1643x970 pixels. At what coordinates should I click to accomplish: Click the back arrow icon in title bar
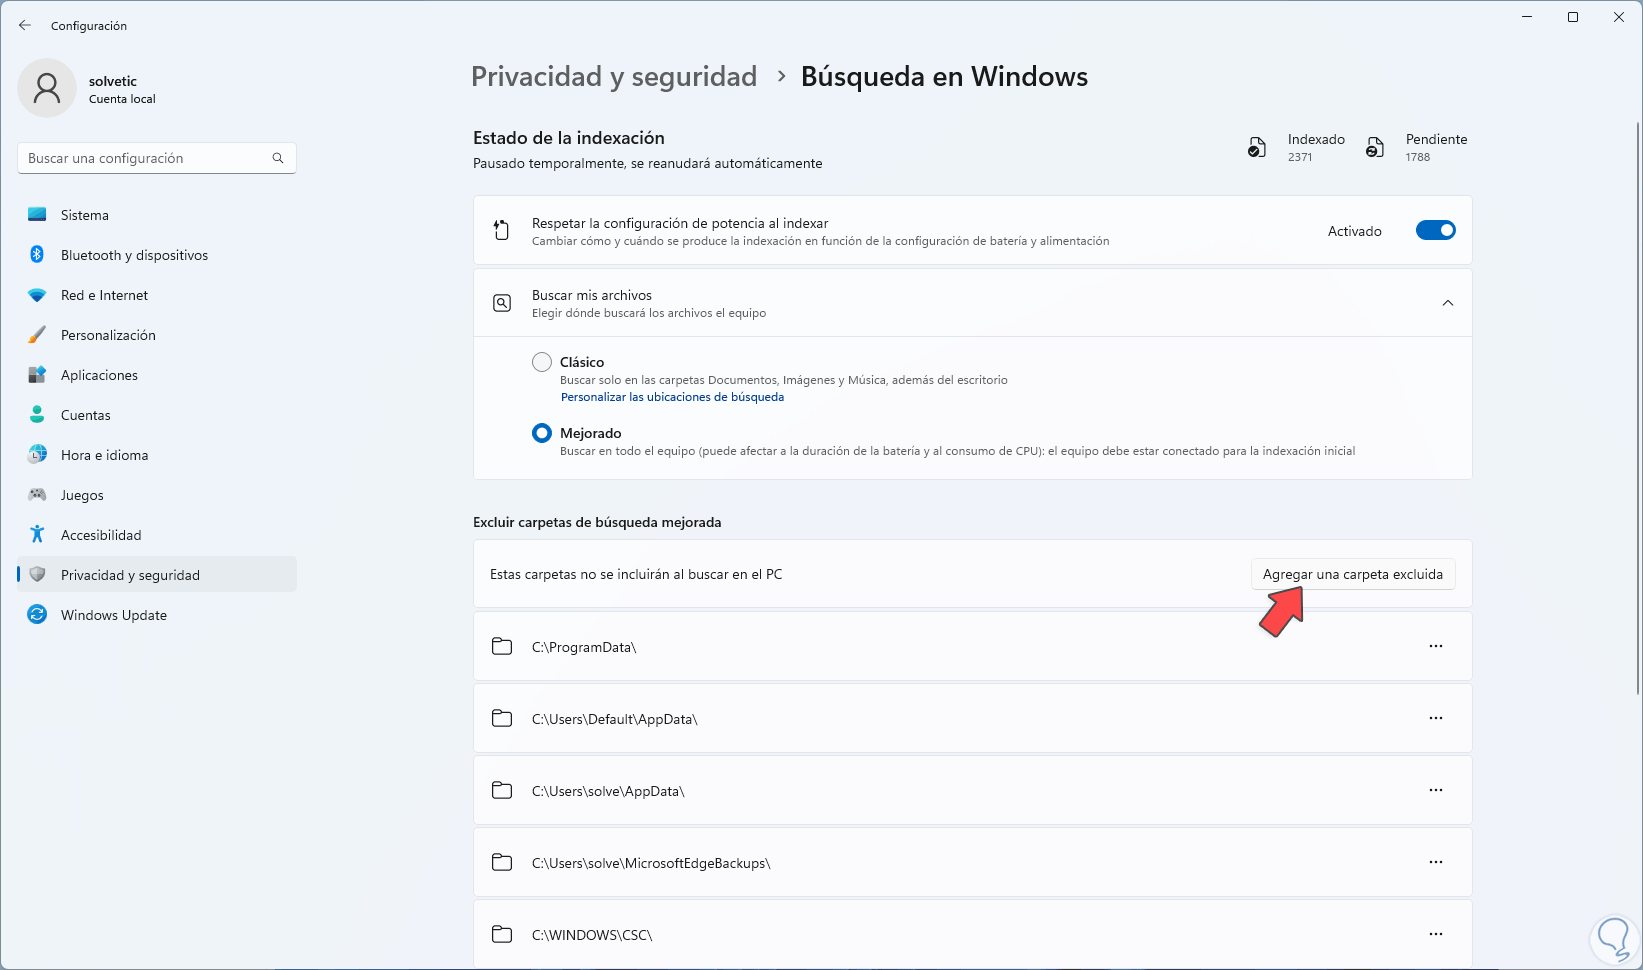click(25, 25)
